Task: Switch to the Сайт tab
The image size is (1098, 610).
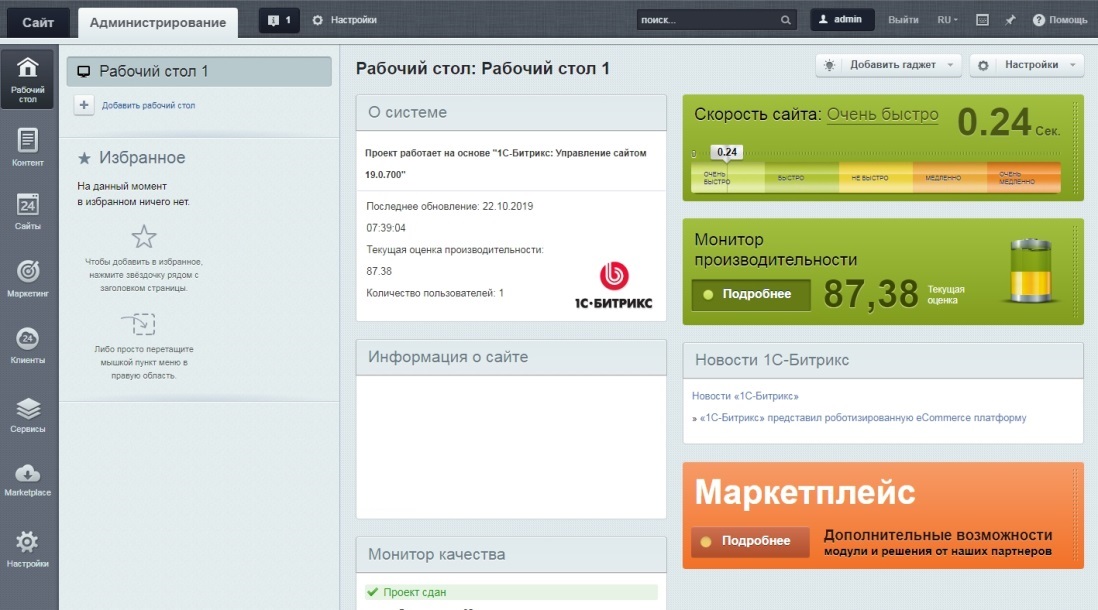Action: point(38,22)
